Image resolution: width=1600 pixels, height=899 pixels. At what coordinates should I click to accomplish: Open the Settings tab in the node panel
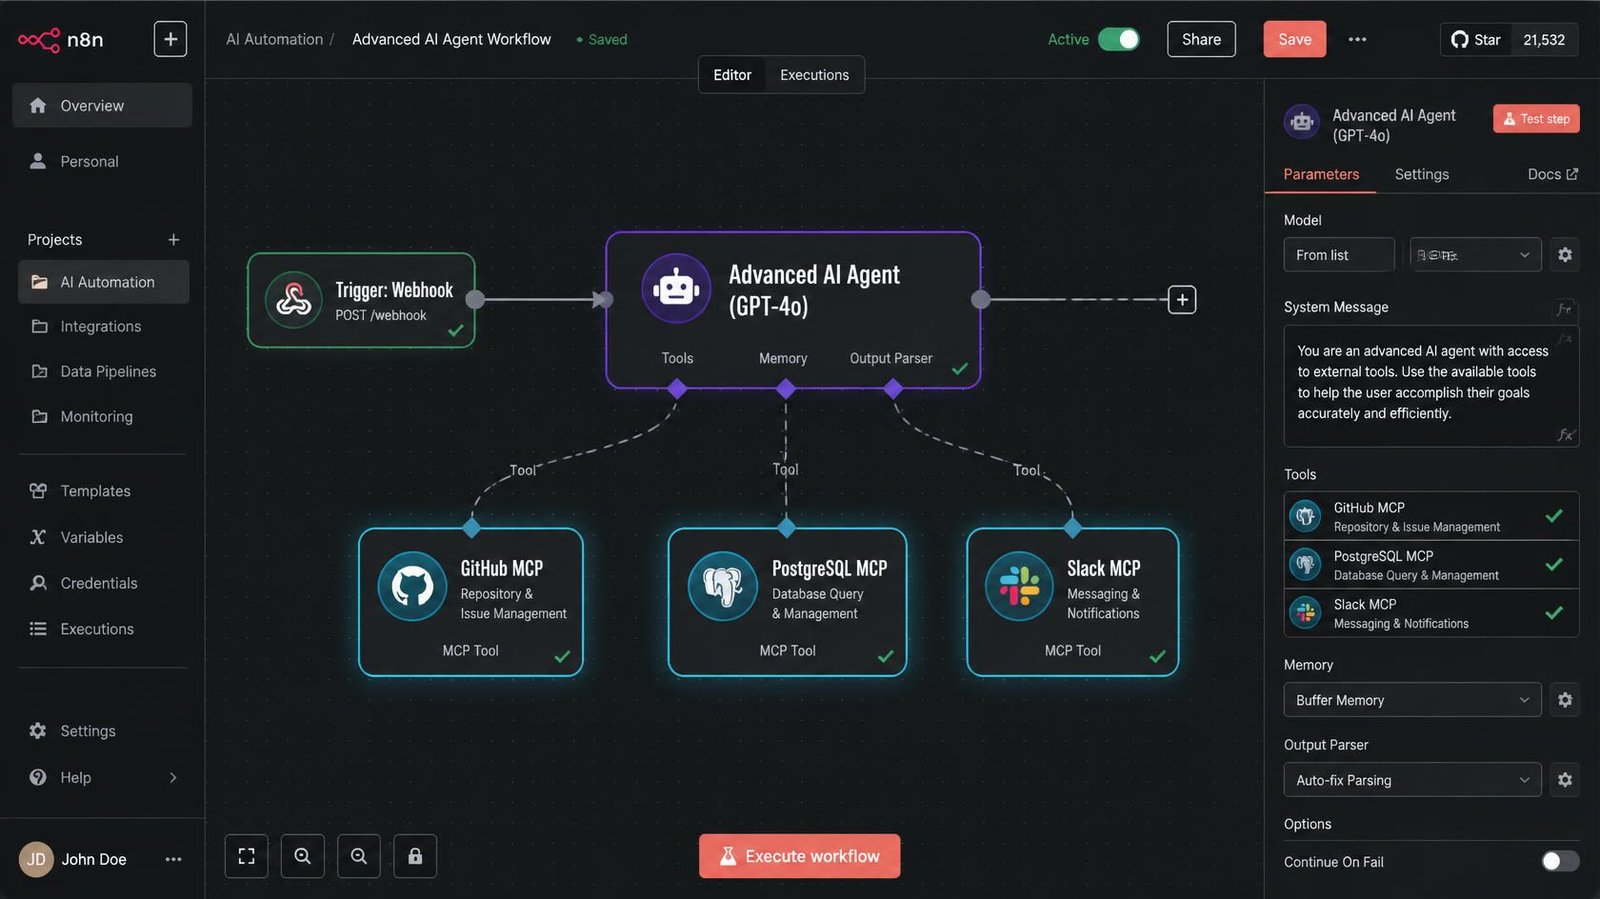[x=1421, y=174]
